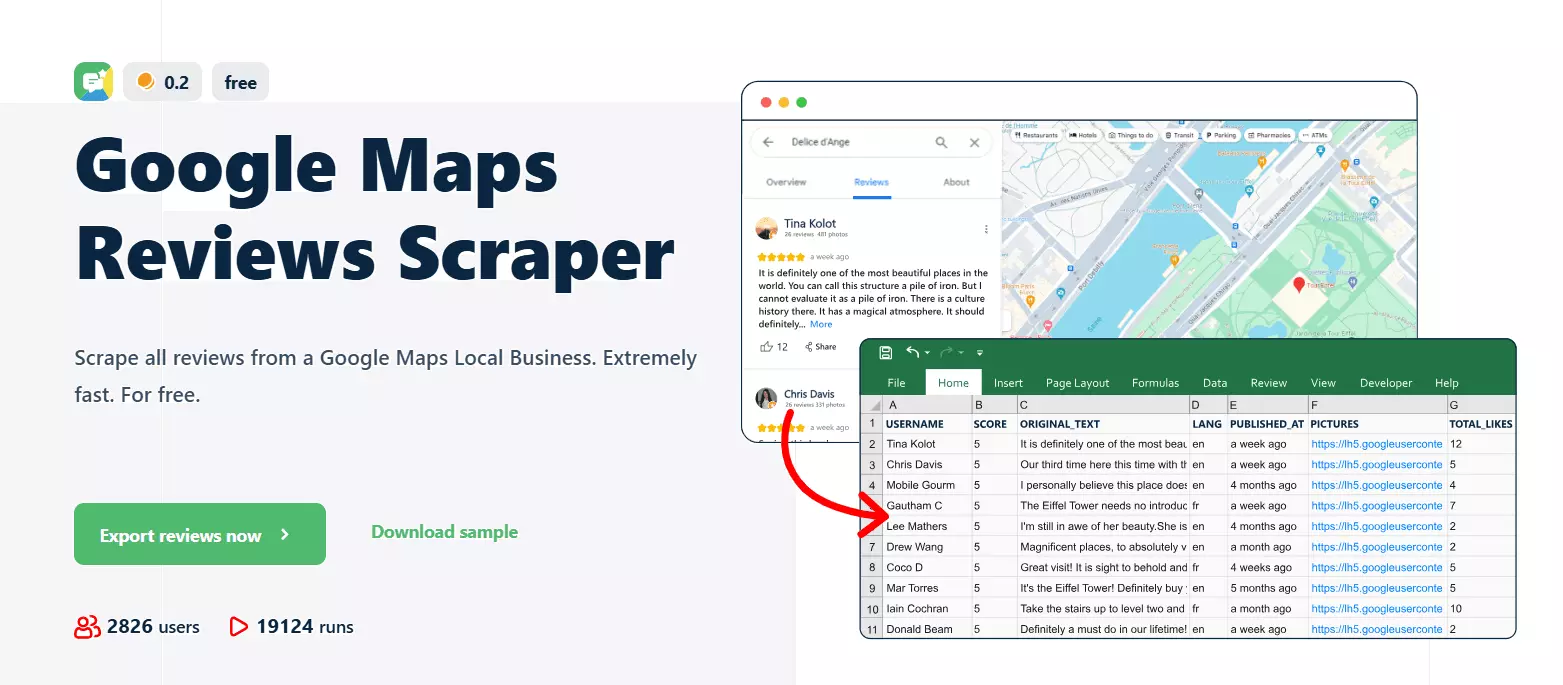Viewport: 1563px width, 685px height.
Task: Switch to the Developer ribbon tab
Action: coord(1386,382)
